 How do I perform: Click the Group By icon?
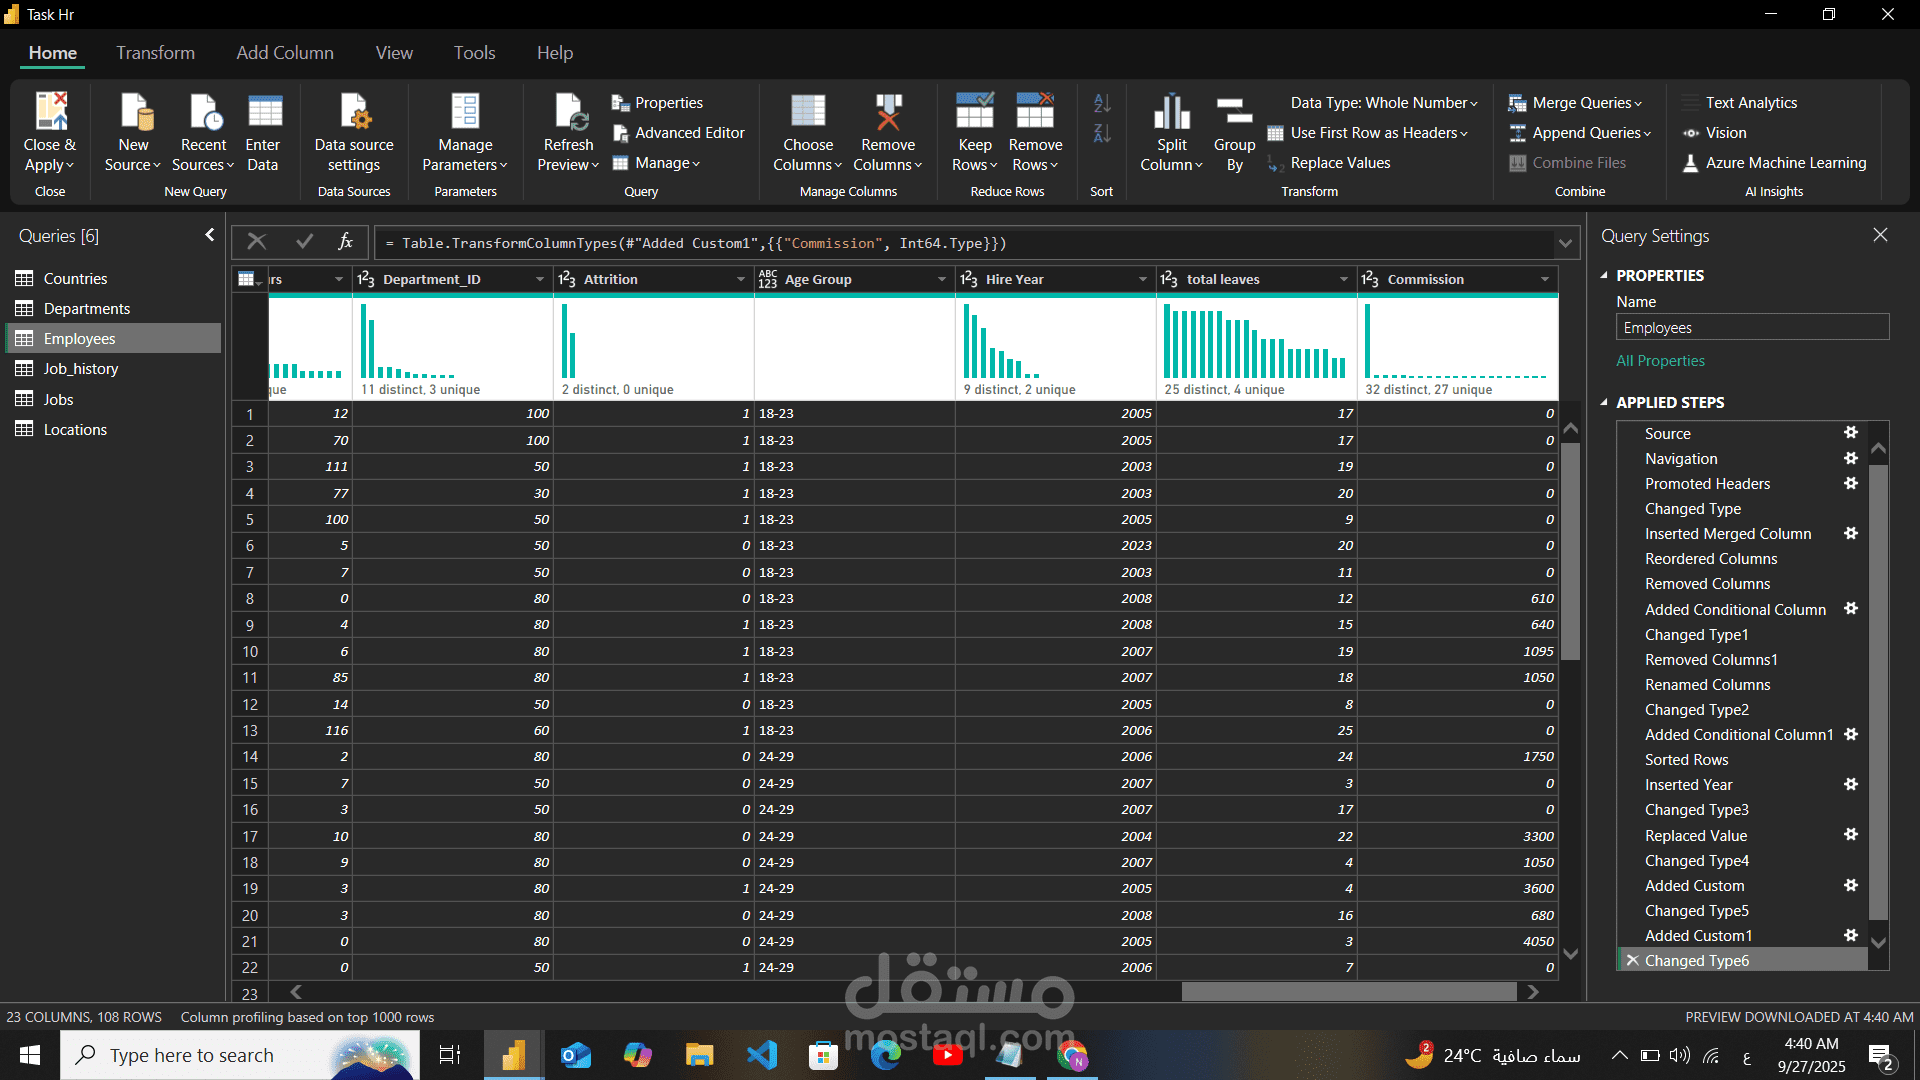click(x=1234, y=112)
